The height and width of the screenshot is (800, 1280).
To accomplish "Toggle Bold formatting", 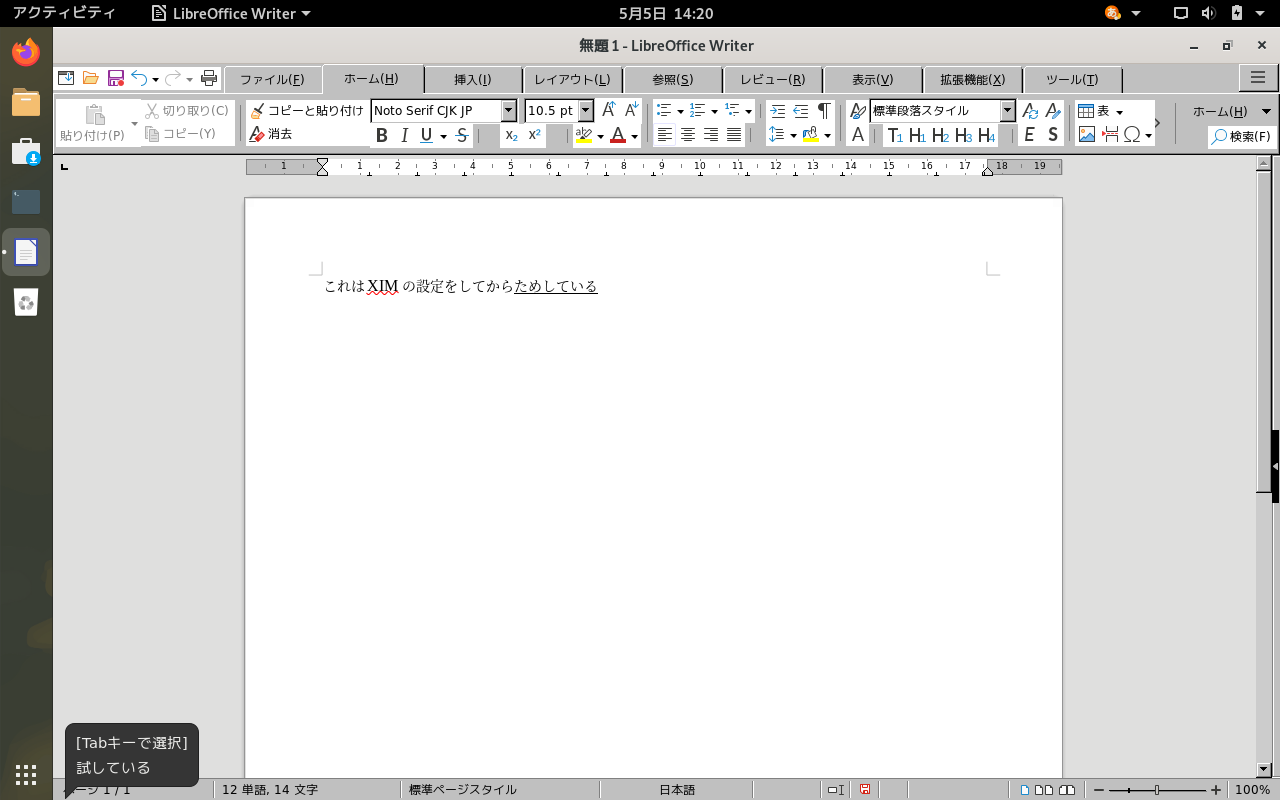I will 381,135.
